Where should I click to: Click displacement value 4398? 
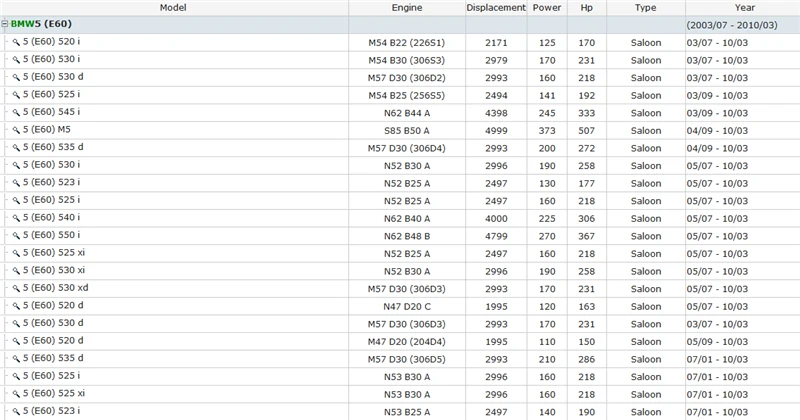coord(496,113)
